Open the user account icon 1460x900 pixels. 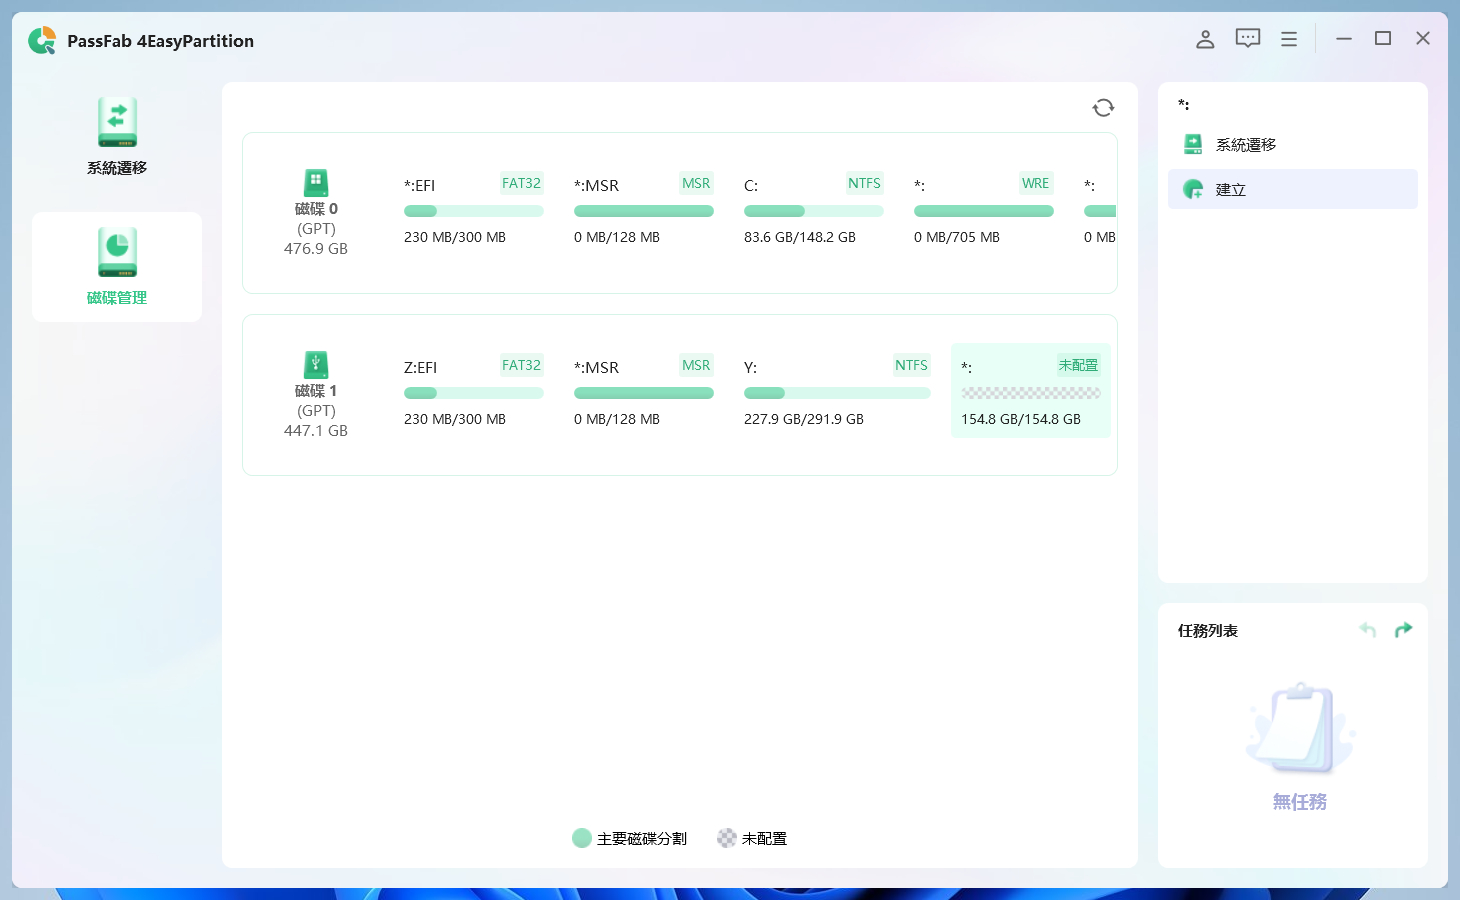click(1205, 39)
